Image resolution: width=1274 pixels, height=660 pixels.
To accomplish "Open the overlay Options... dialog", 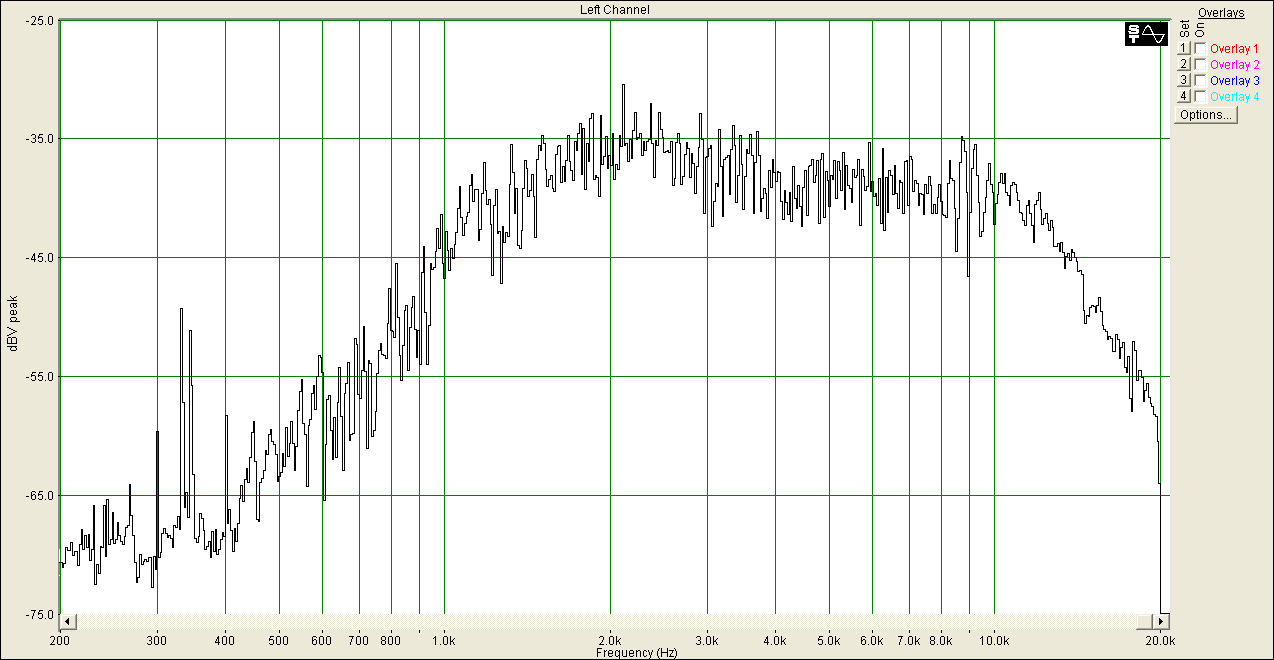I will 1206,114.
